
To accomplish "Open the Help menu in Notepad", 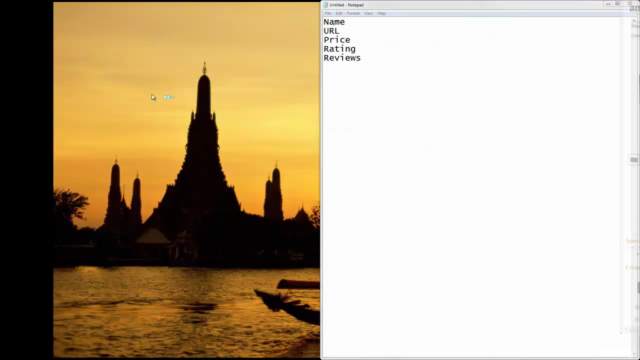I will pyautogui.click(x=381, y=13).
